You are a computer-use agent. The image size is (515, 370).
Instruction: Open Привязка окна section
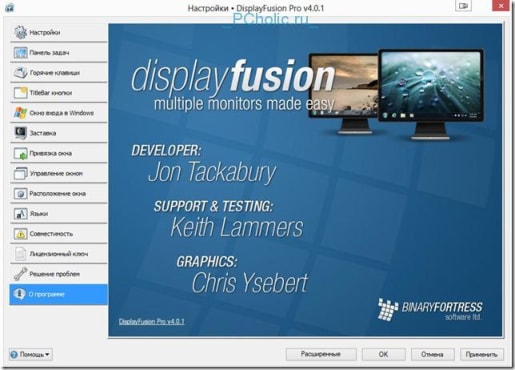pos(51,153)
